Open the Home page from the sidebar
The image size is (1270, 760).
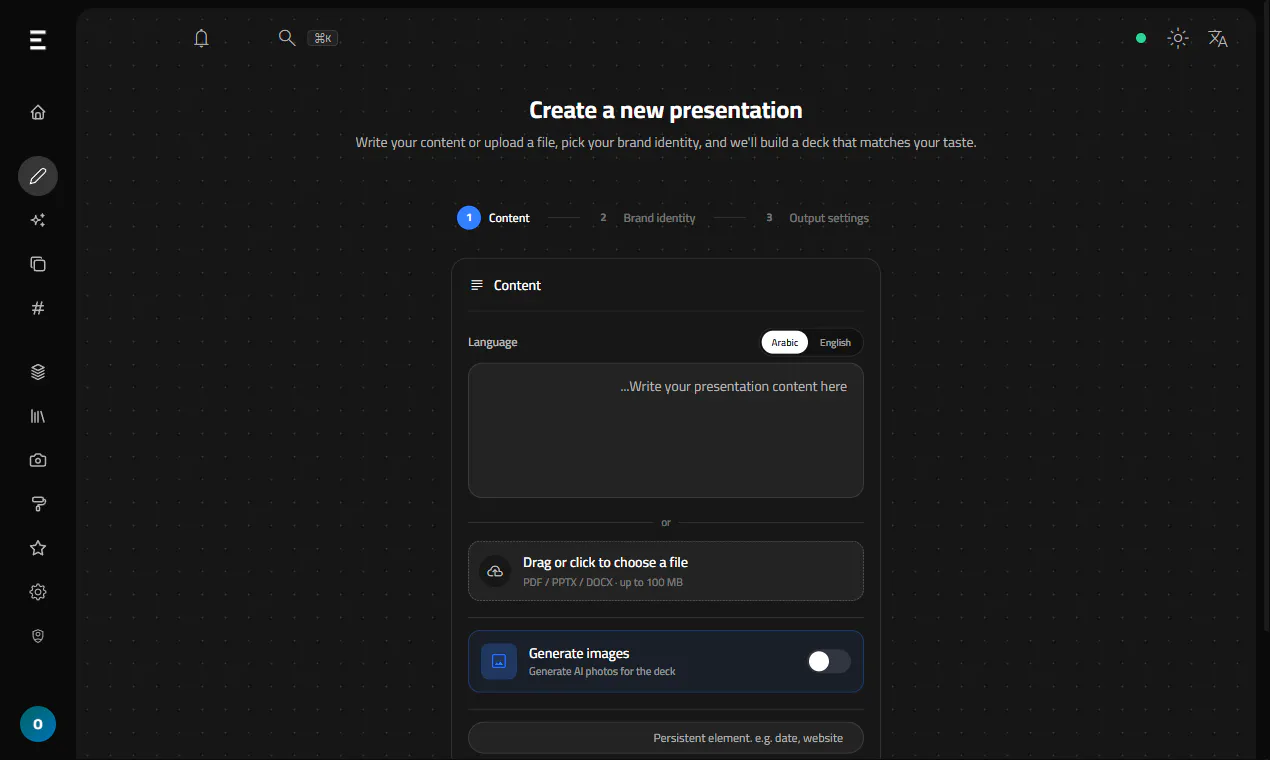38,112
